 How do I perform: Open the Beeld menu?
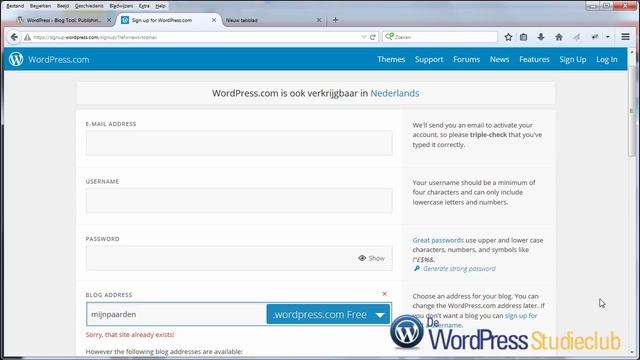(x=63, y=6)
